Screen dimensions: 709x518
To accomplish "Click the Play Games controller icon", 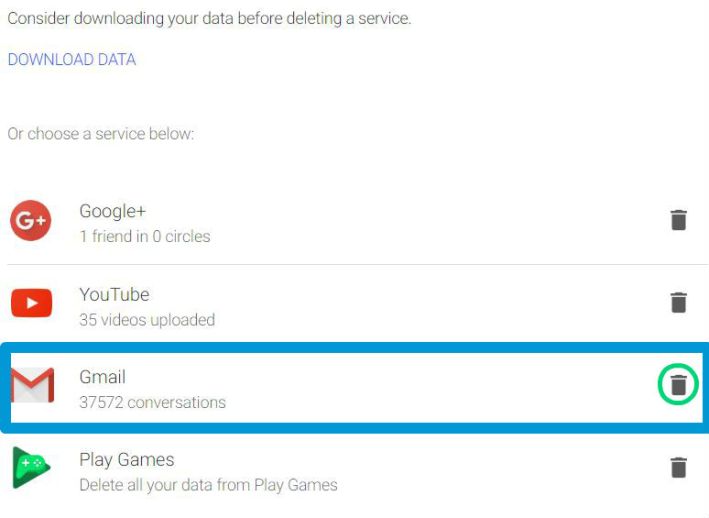I will pyautogui.click(x=31, y=468).
